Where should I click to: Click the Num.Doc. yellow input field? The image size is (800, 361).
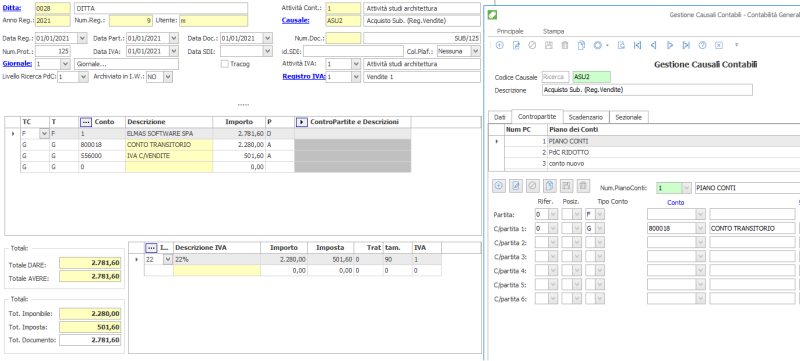coord(343,38)
